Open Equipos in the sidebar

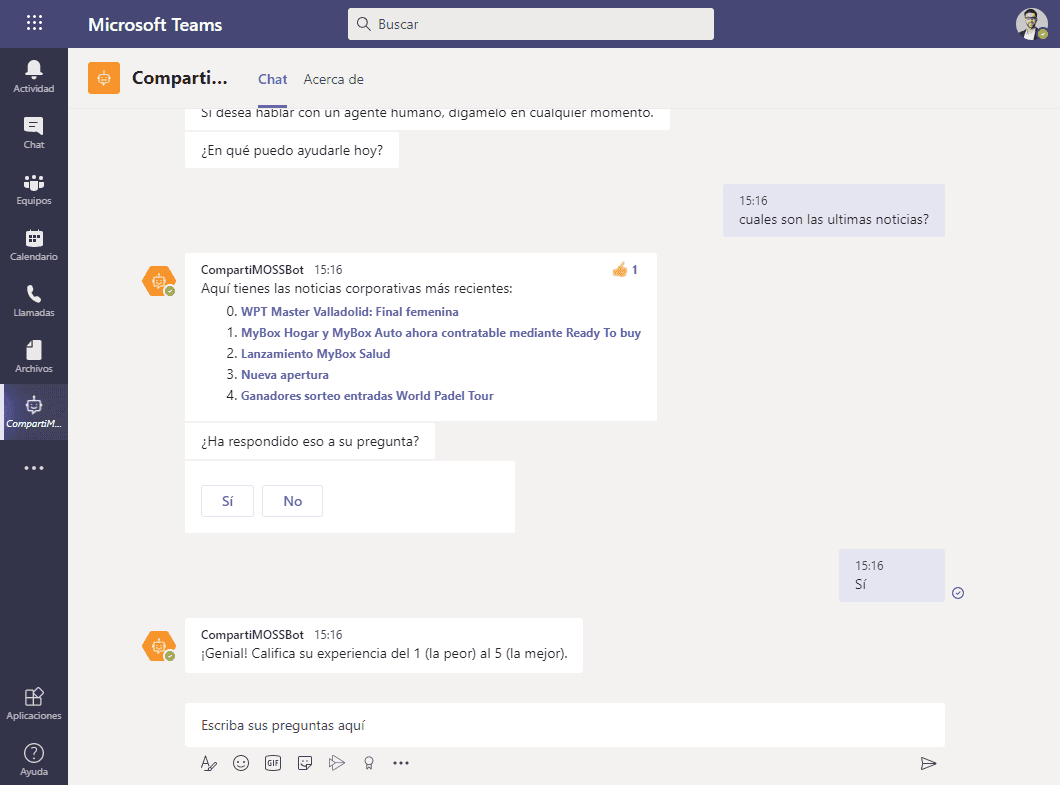coord(34,189)
